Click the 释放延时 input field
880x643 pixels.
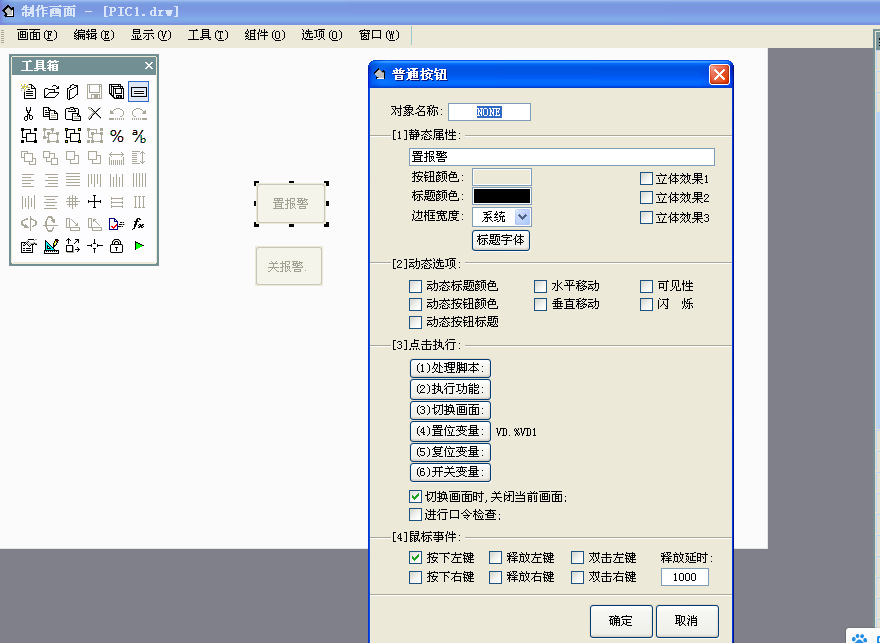685,577
